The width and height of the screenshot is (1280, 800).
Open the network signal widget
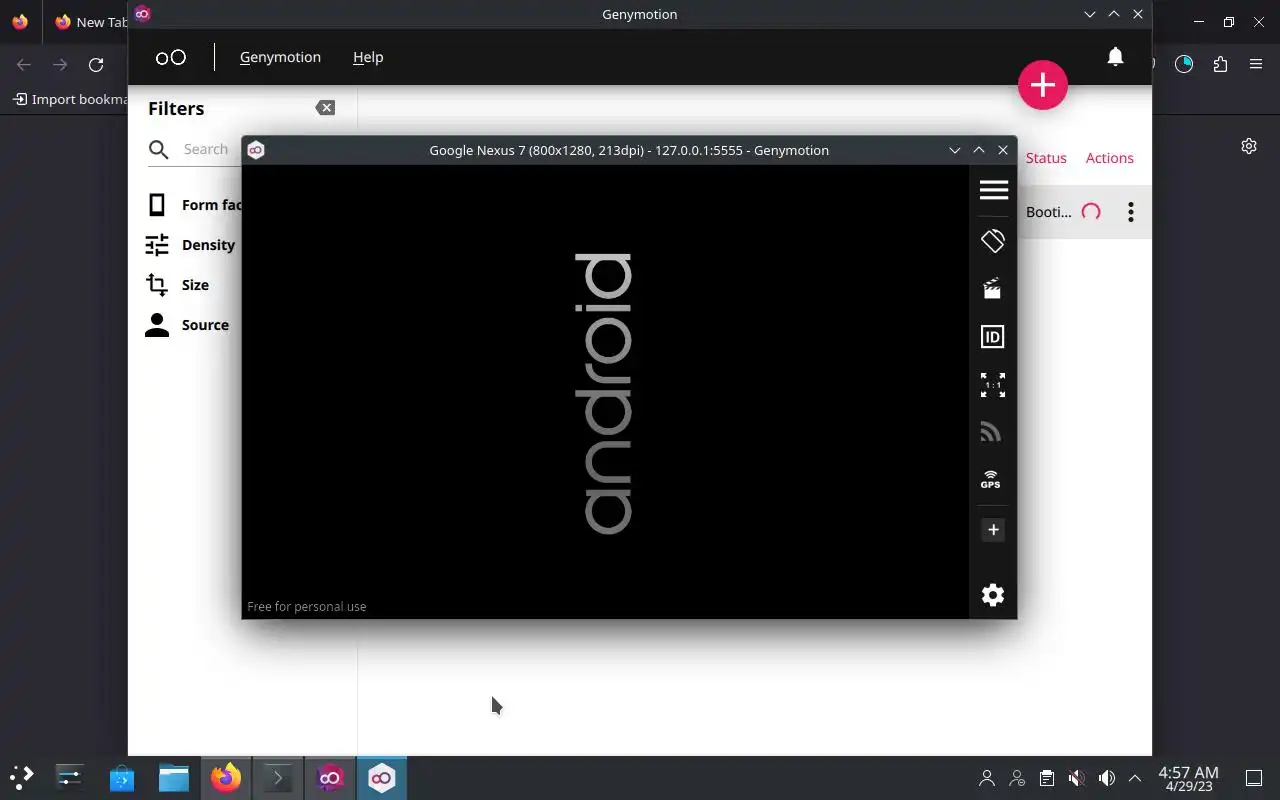(x=991, y=432)
